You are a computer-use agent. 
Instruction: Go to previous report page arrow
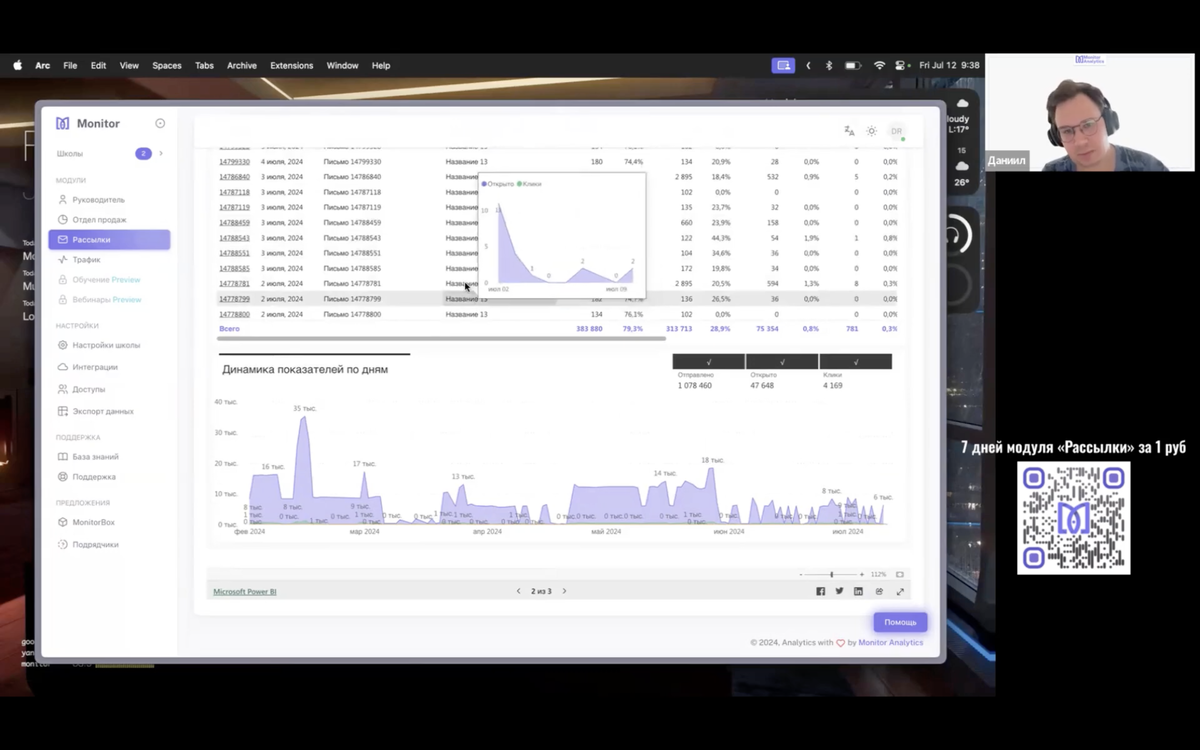(x=518, y=591)
